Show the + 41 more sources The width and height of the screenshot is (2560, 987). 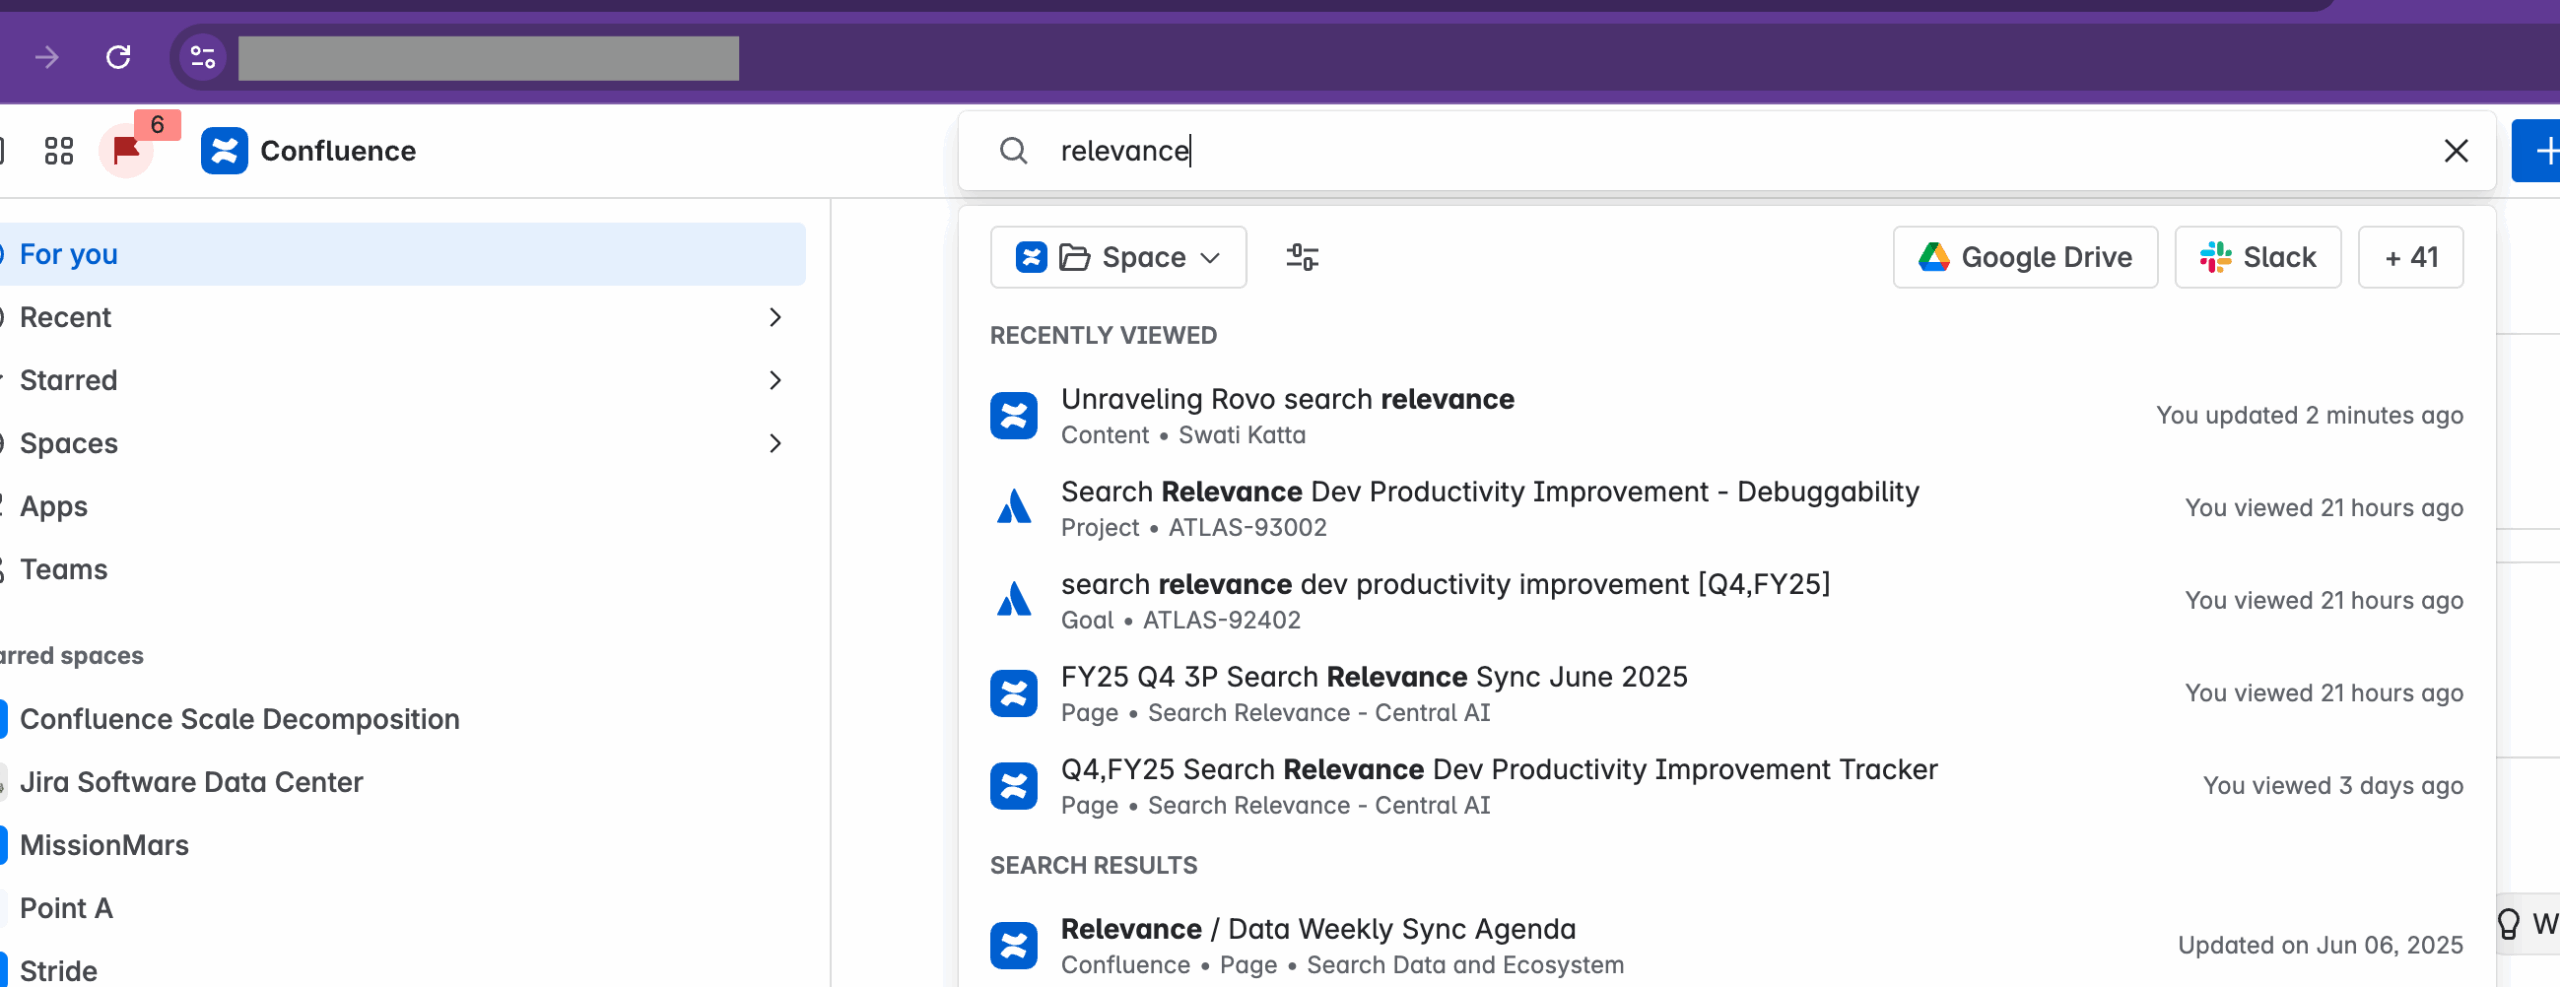click(2410, 258)
